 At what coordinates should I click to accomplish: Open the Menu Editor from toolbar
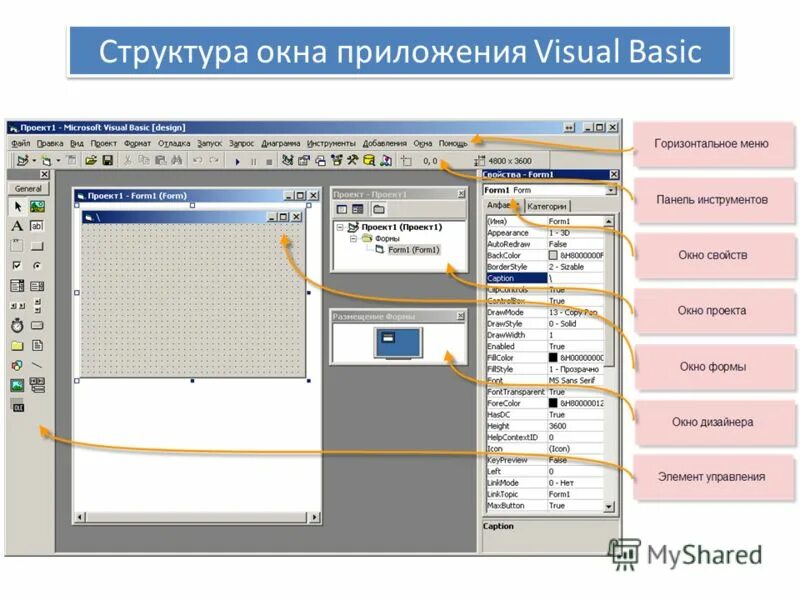(x=71, y=161)
